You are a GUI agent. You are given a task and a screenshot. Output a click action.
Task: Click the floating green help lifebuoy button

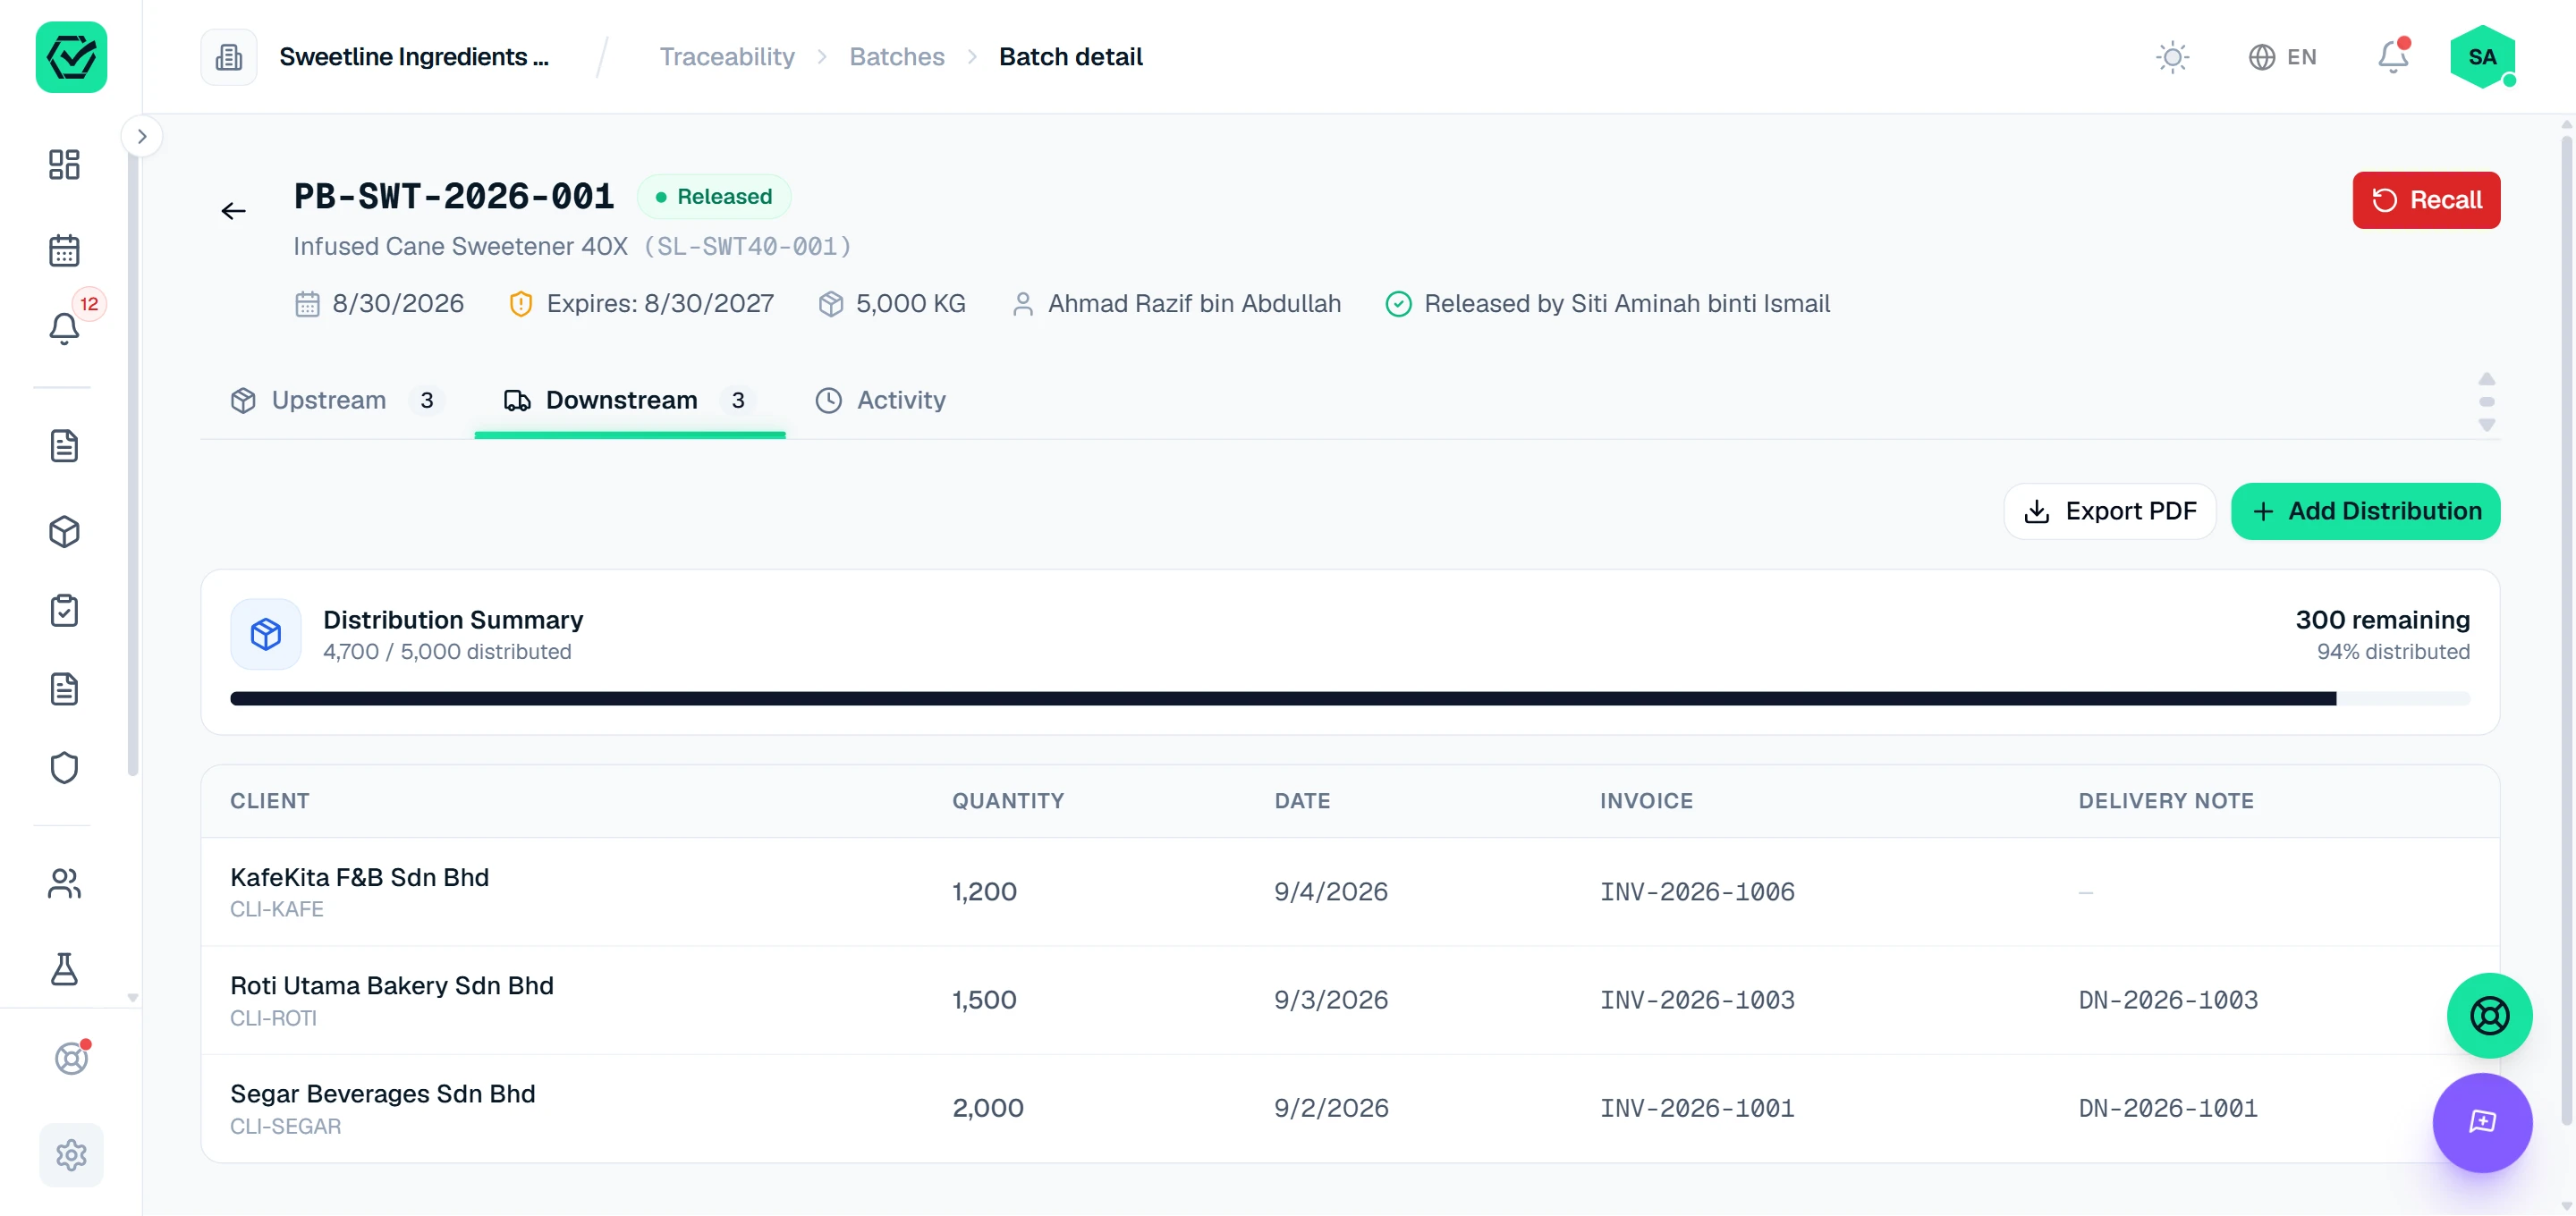[2489, 1016]
